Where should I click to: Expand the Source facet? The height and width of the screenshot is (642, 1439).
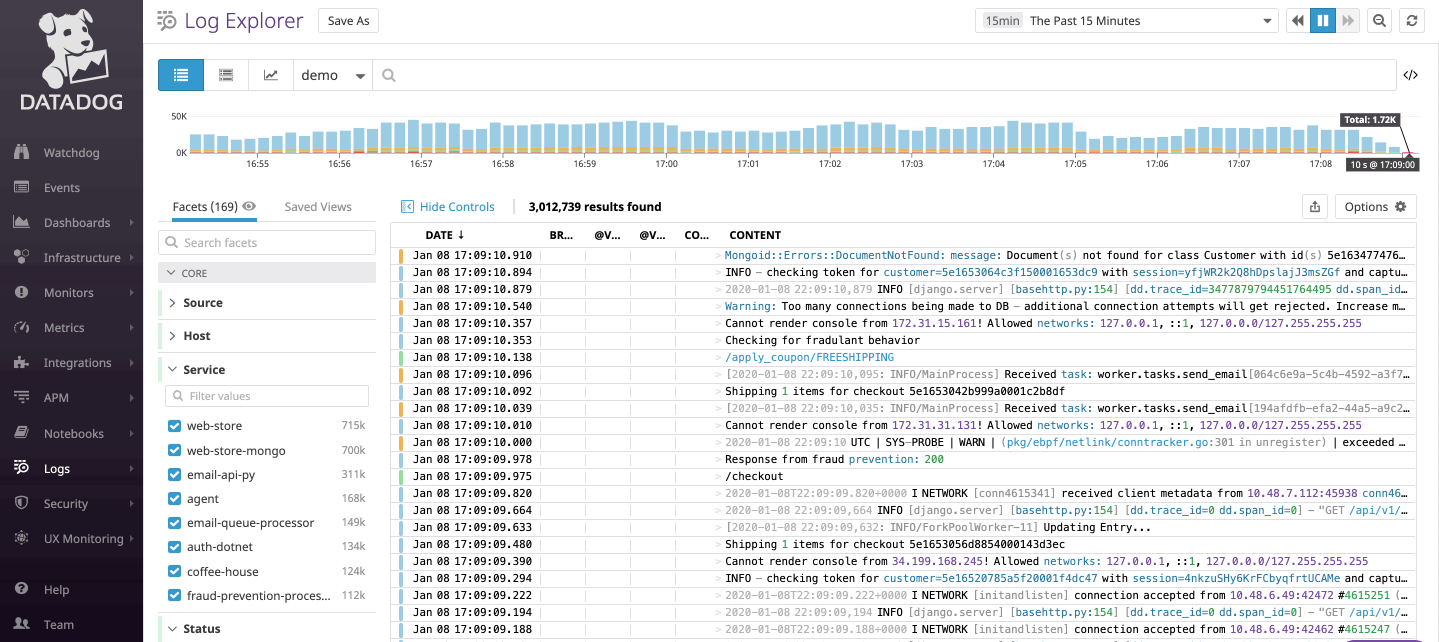coord(203,303)
